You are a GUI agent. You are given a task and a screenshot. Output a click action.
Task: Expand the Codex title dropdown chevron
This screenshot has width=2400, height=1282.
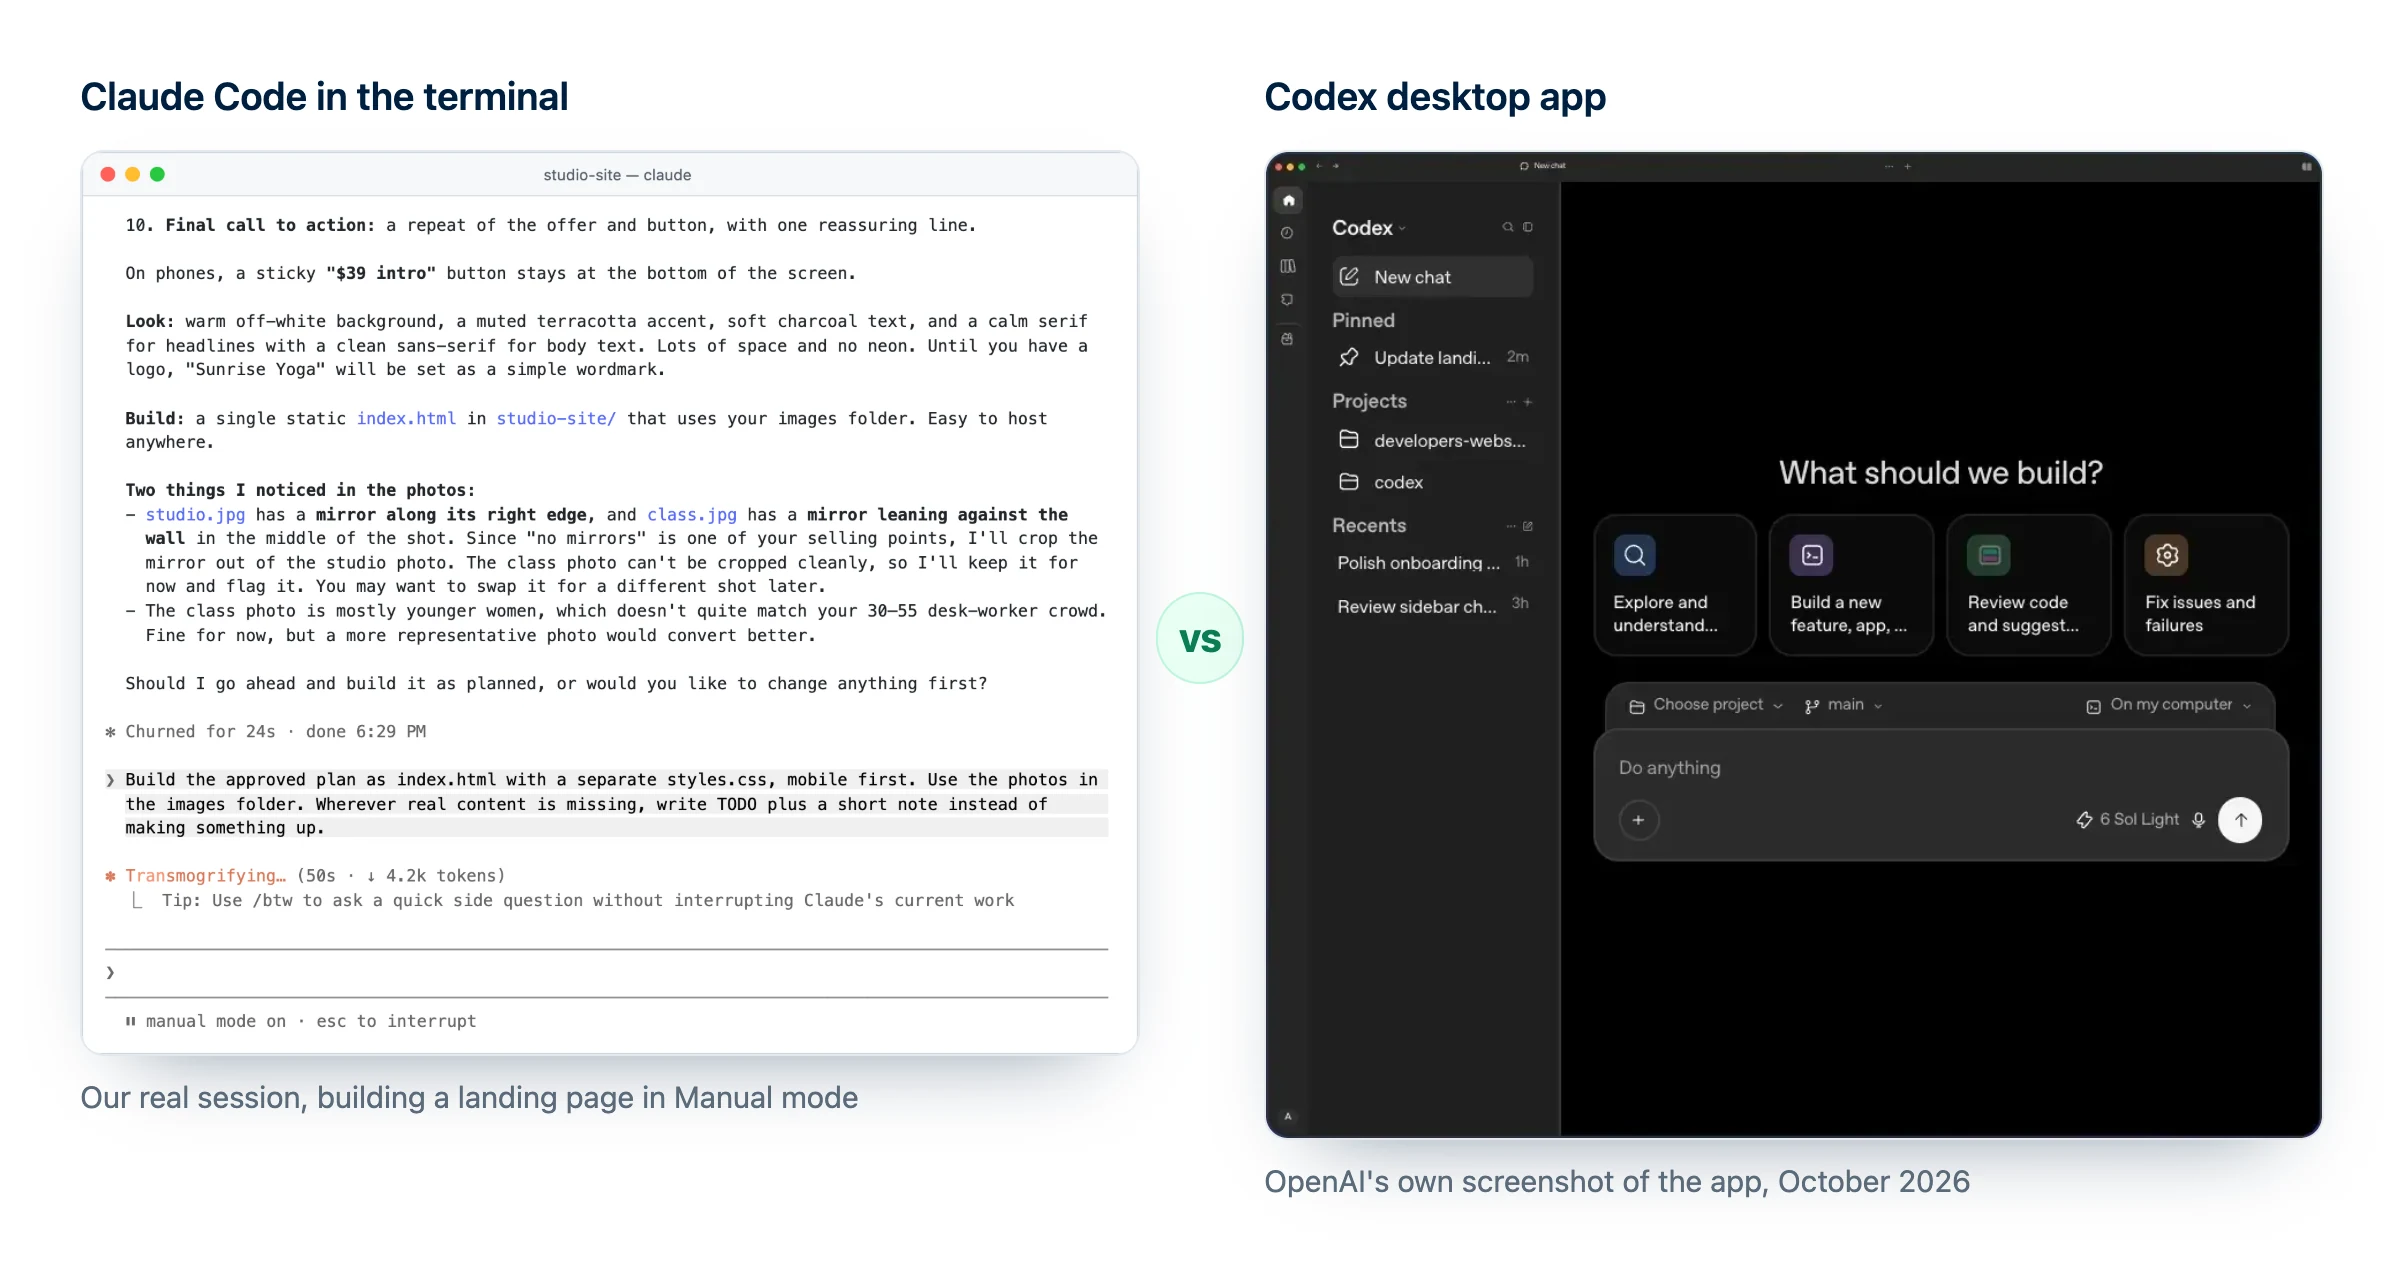[x=1402, y=229]
